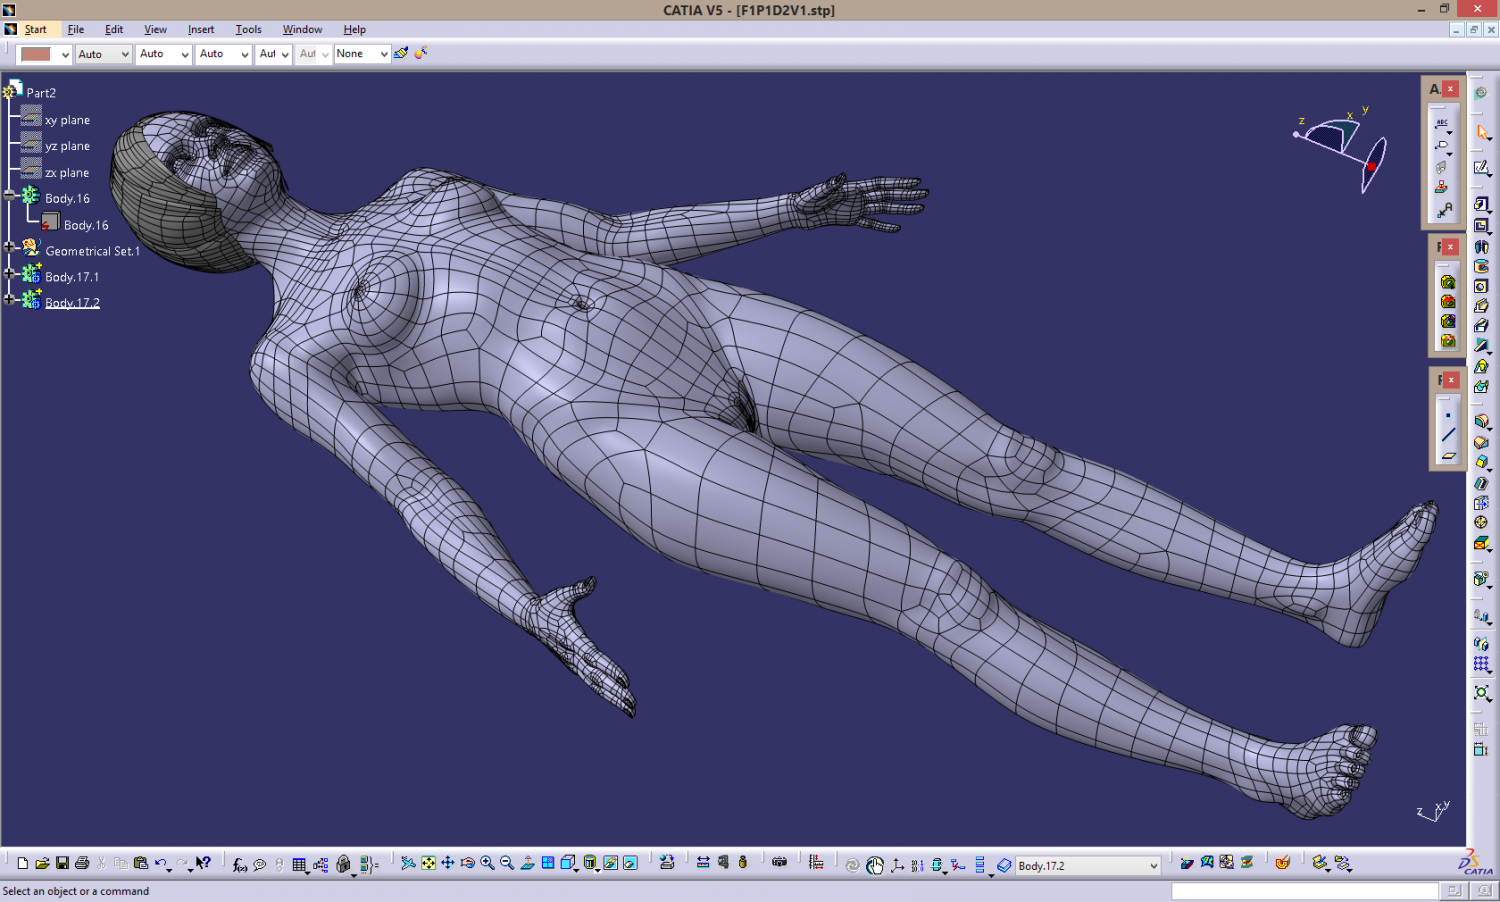Select xy plane in the tree
This screenshot has height=902, width=1500.
click(x=67, y=120)
